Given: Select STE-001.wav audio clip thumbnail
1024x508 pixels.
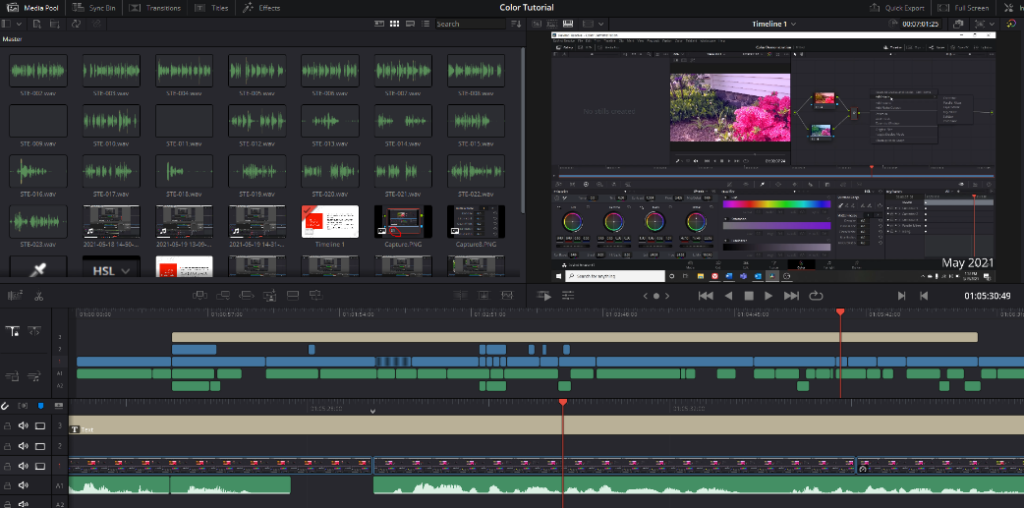Looking at the screenshot, I should click(x=111, y=71).
